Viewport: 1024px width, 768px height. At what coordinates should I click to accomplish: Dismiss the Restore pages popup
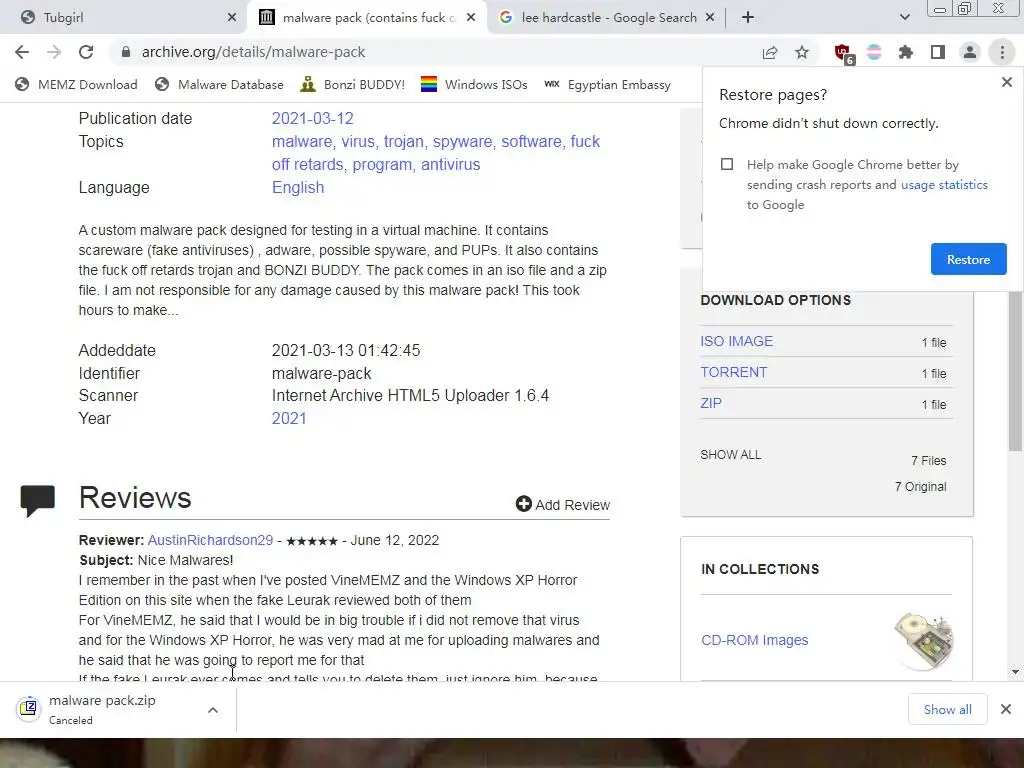[x=1006, y=82]
